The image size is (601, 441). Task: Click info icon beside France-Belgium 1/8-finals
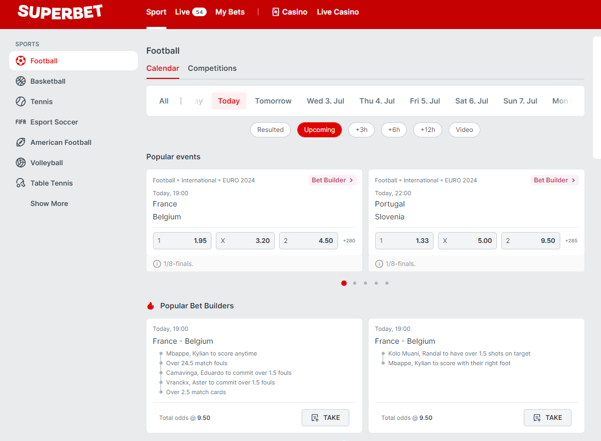157,264
